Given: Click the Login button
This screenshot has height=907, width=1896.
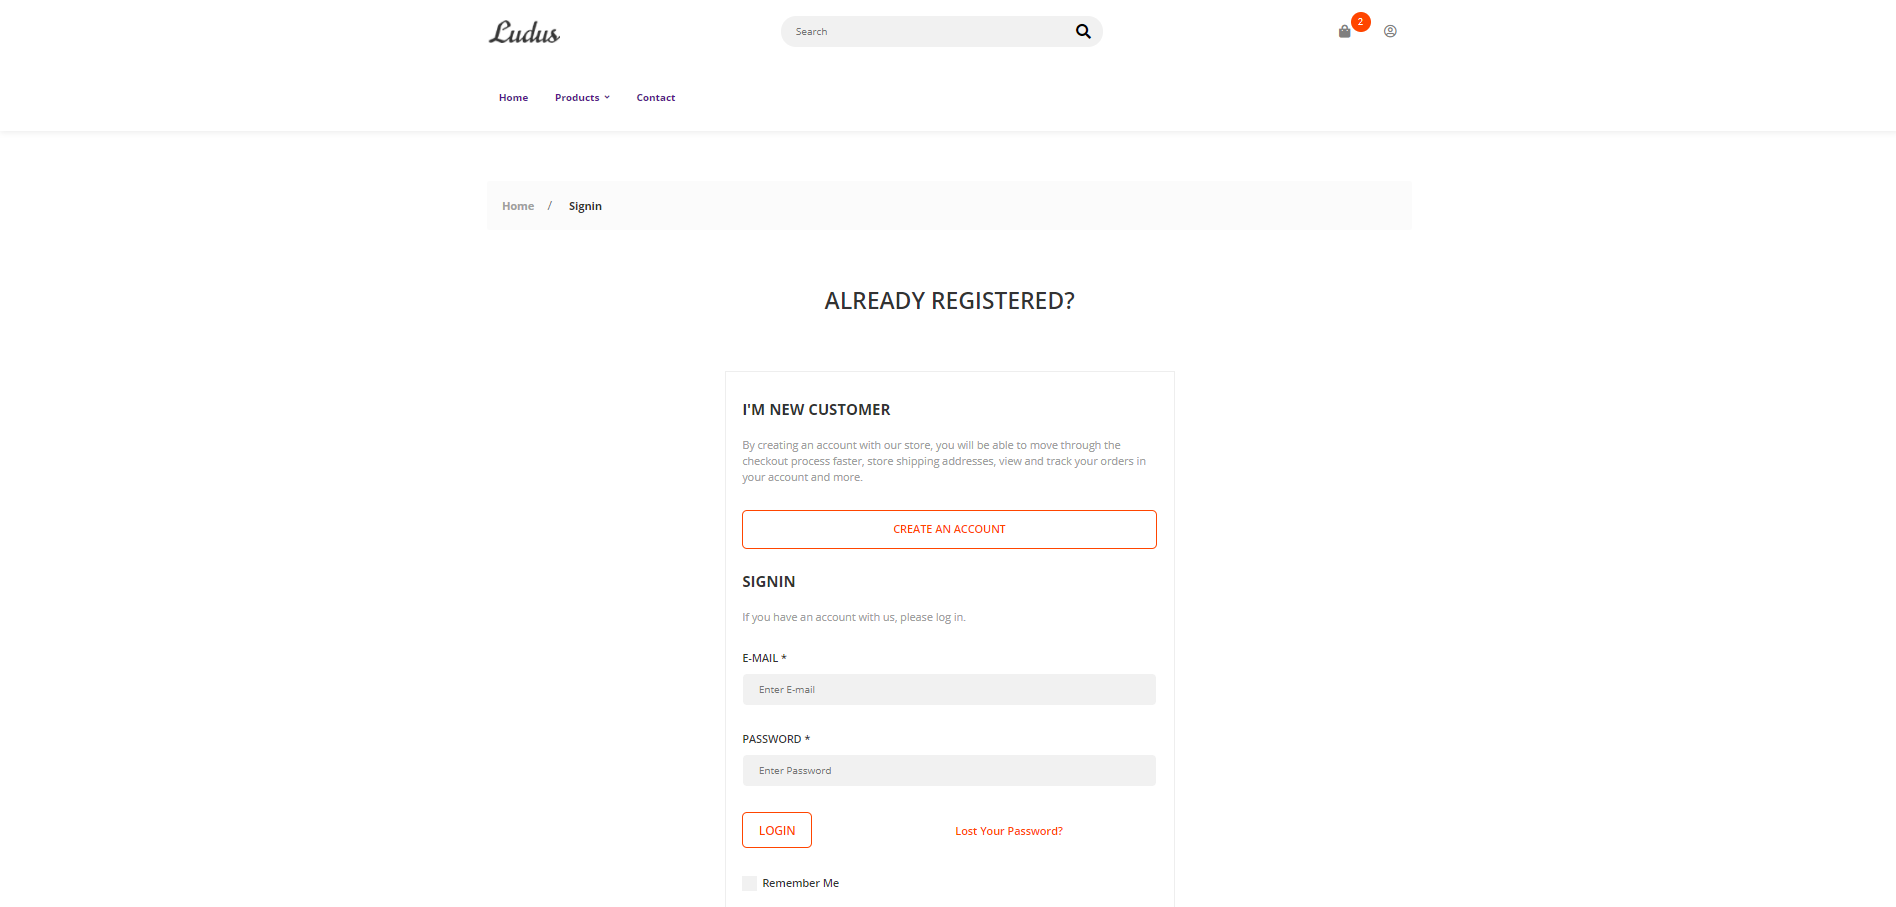Looking at the screenshot, I should (777, 830).
